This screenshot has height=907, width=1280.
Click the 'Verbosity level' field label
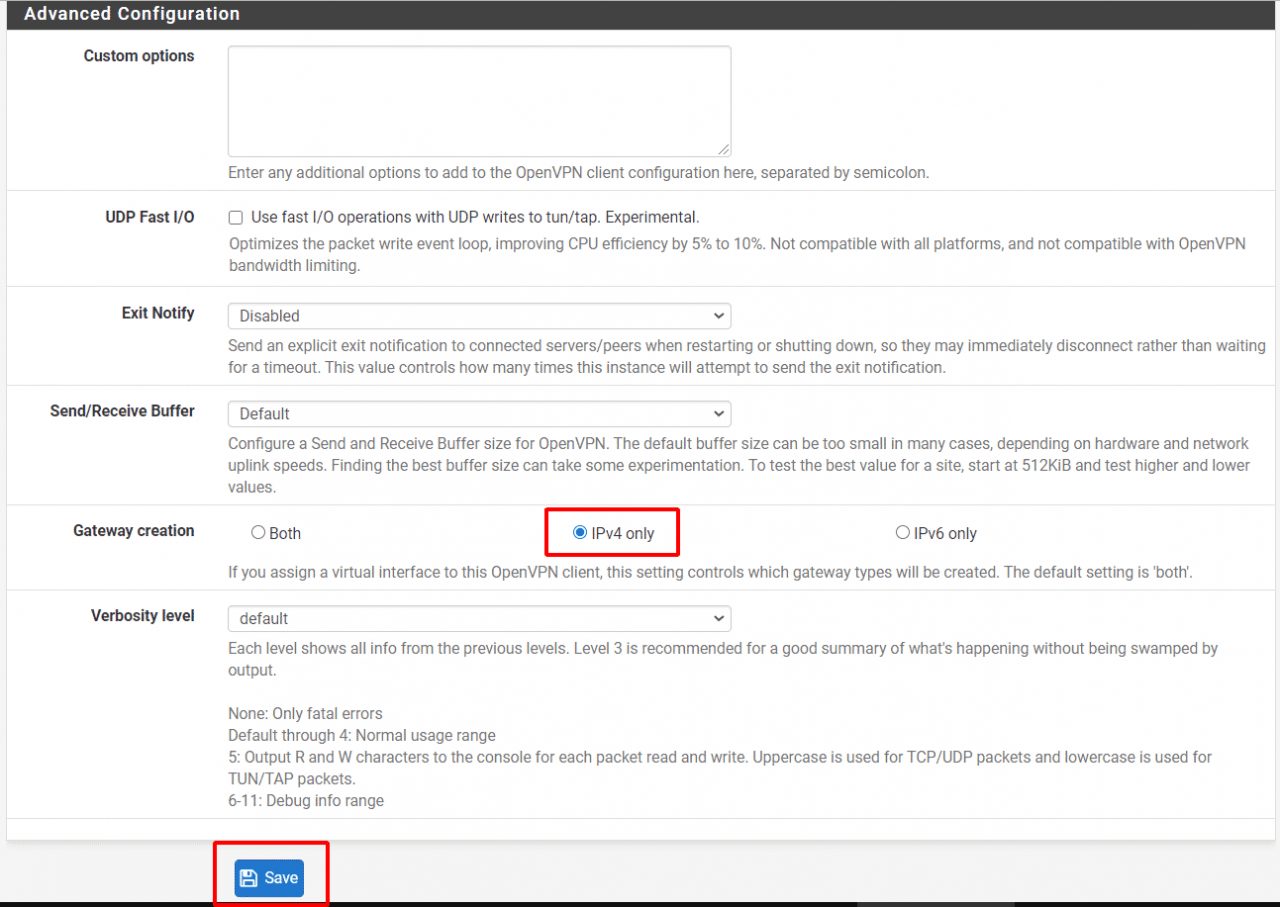pyautogui.click(x=142, y=616)
